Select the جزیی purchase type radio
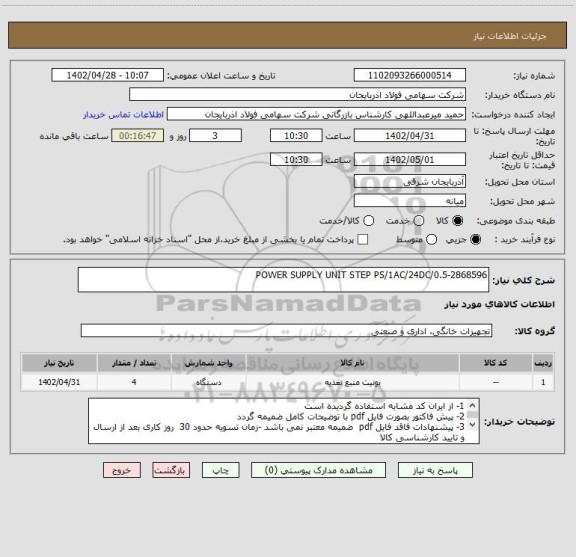Screen dimensions: 576x557 click(475, 240)
